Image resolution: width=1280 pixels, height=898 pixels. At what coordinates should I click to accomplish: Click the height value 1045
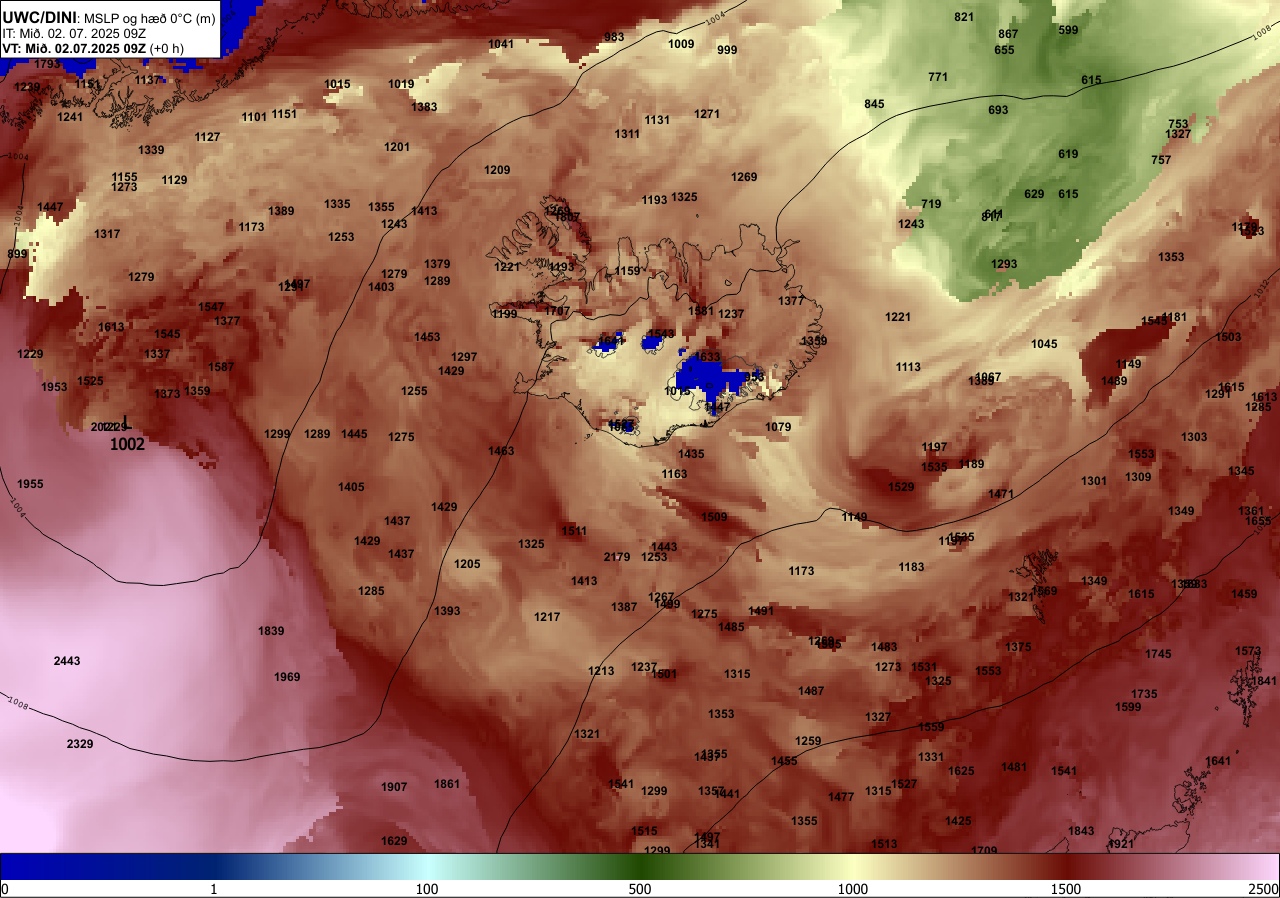pos(1044,344)
